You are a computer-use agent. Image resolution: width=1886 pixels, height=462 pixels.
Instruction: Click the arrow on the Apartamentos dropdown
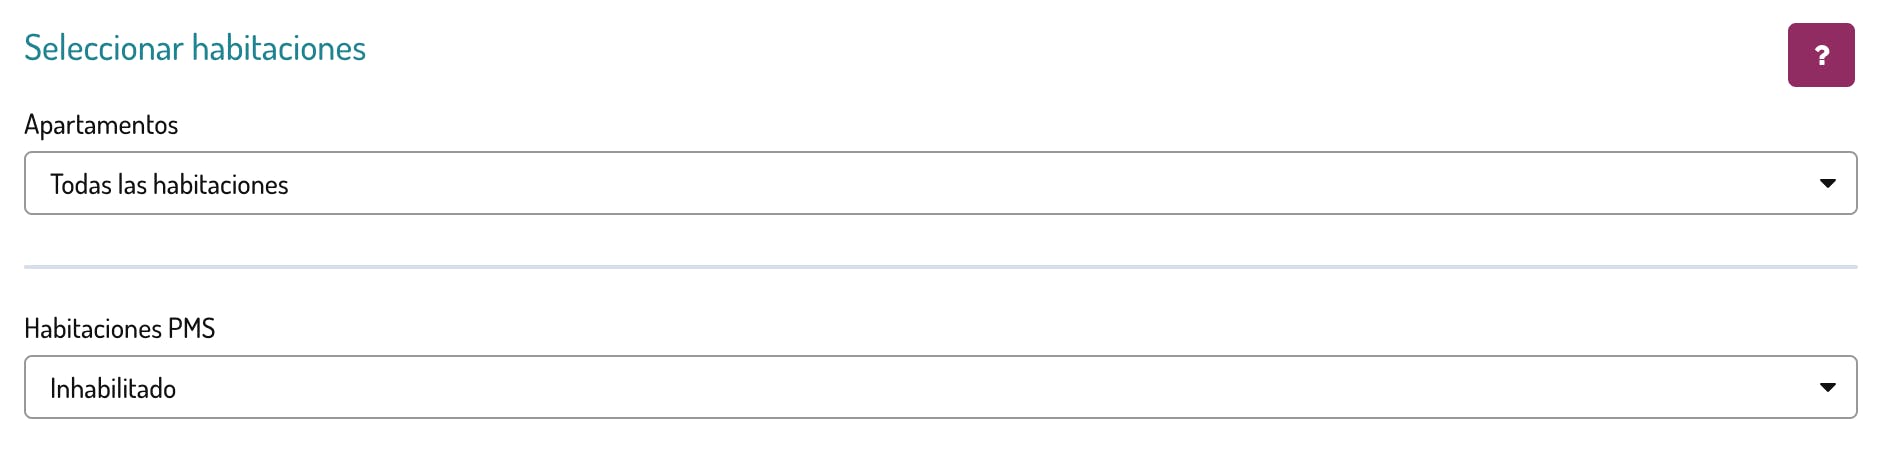(1827, 183)
